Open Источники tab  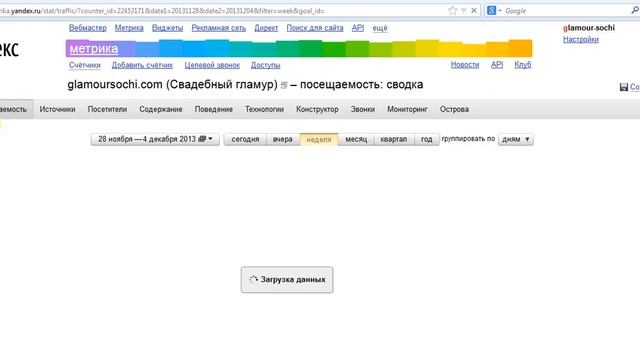pyautogui.click(x=58, y=109)
